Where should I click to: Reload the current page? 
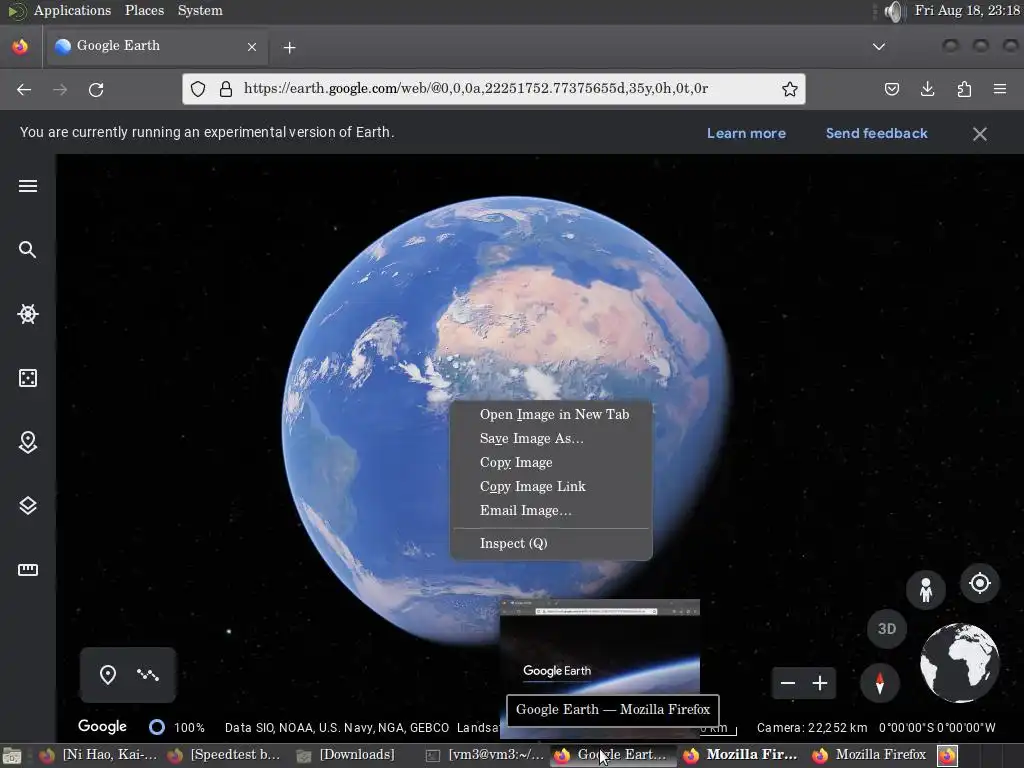pyautogui.click(x=96, y=89)
